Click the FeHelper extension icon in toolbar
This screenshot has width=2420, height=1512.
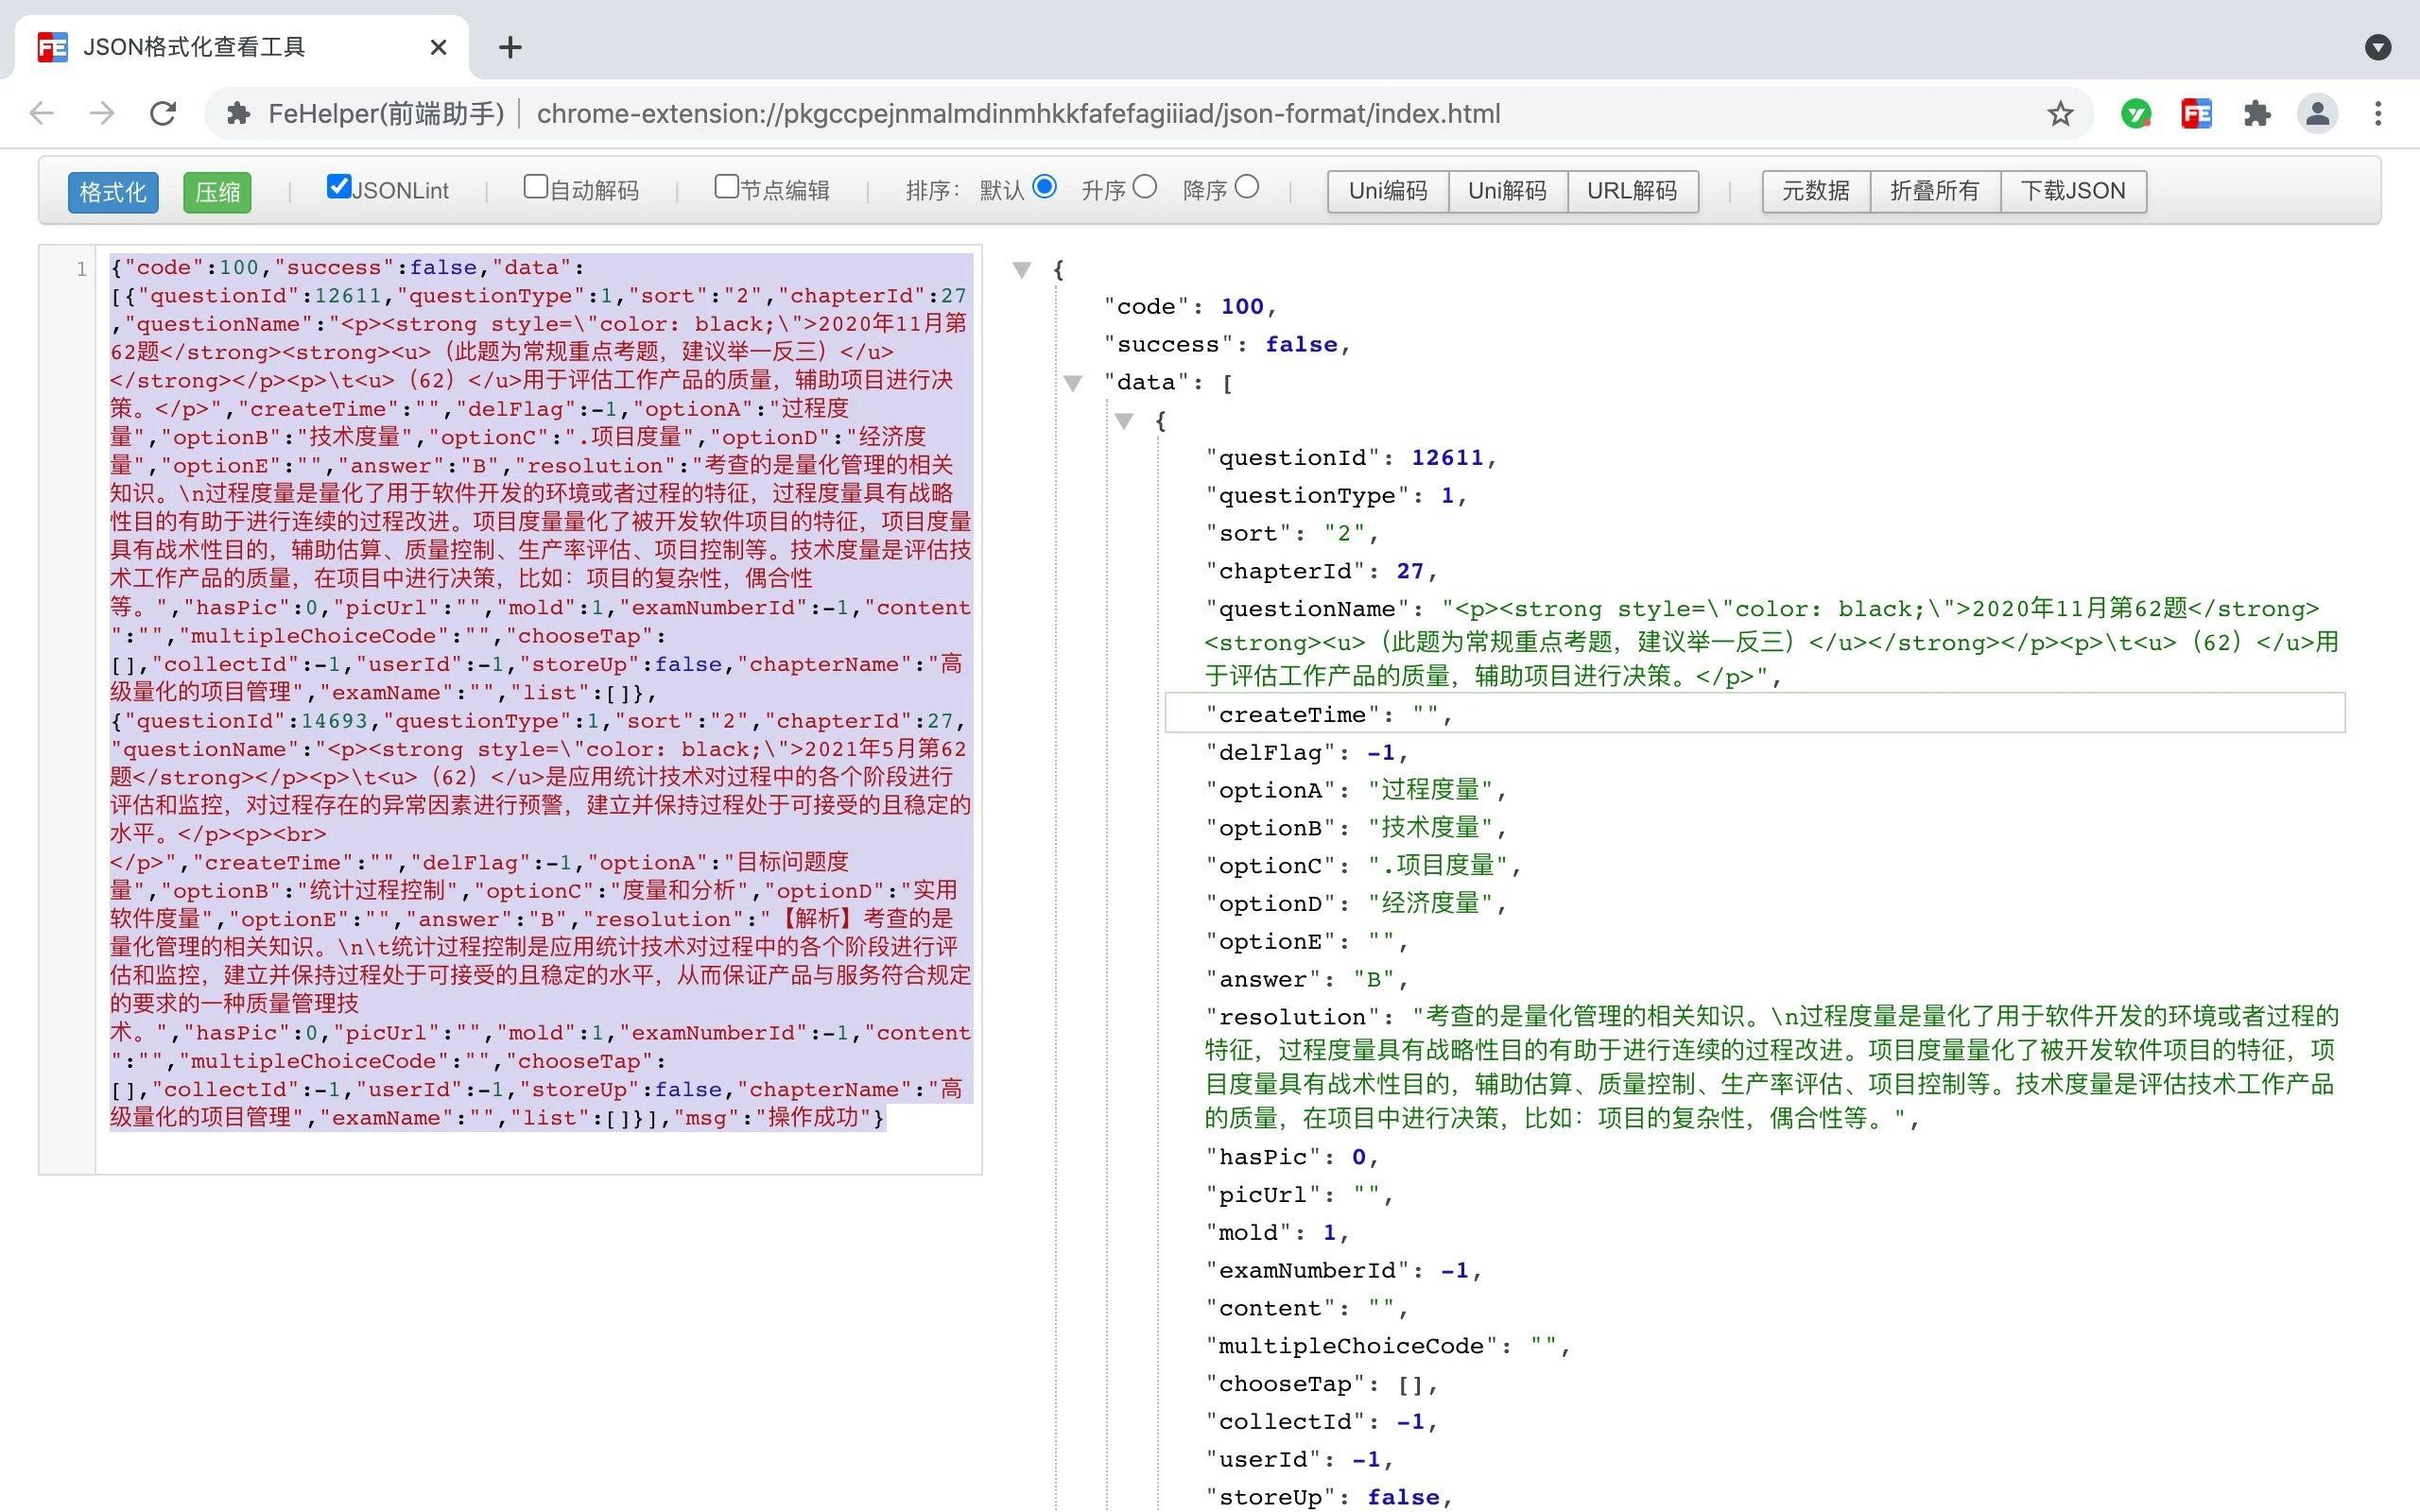pos(2196,114)
